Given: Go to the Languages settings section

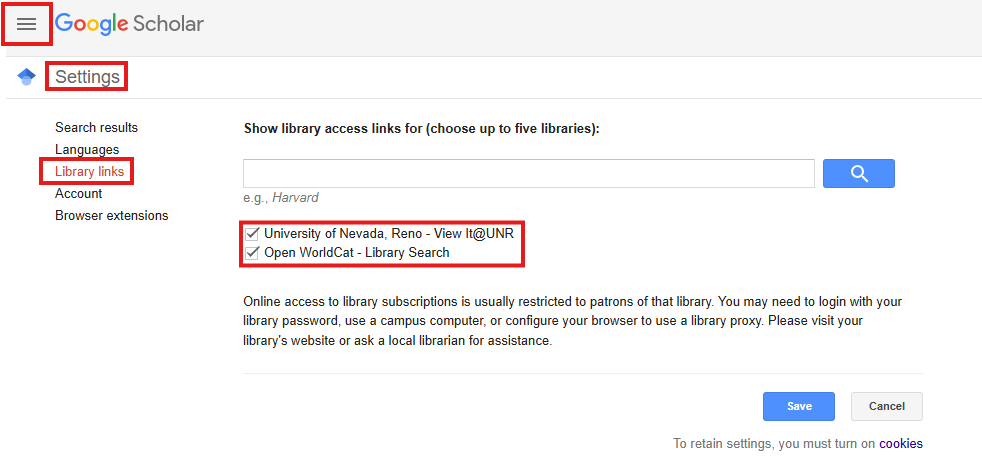Looking at the screenshot, I should point(87,150).
